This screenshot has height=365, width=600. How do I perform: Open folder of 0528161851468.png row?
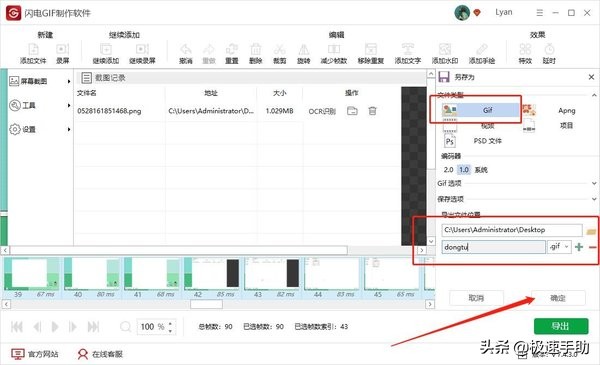(x=352, y=111)
